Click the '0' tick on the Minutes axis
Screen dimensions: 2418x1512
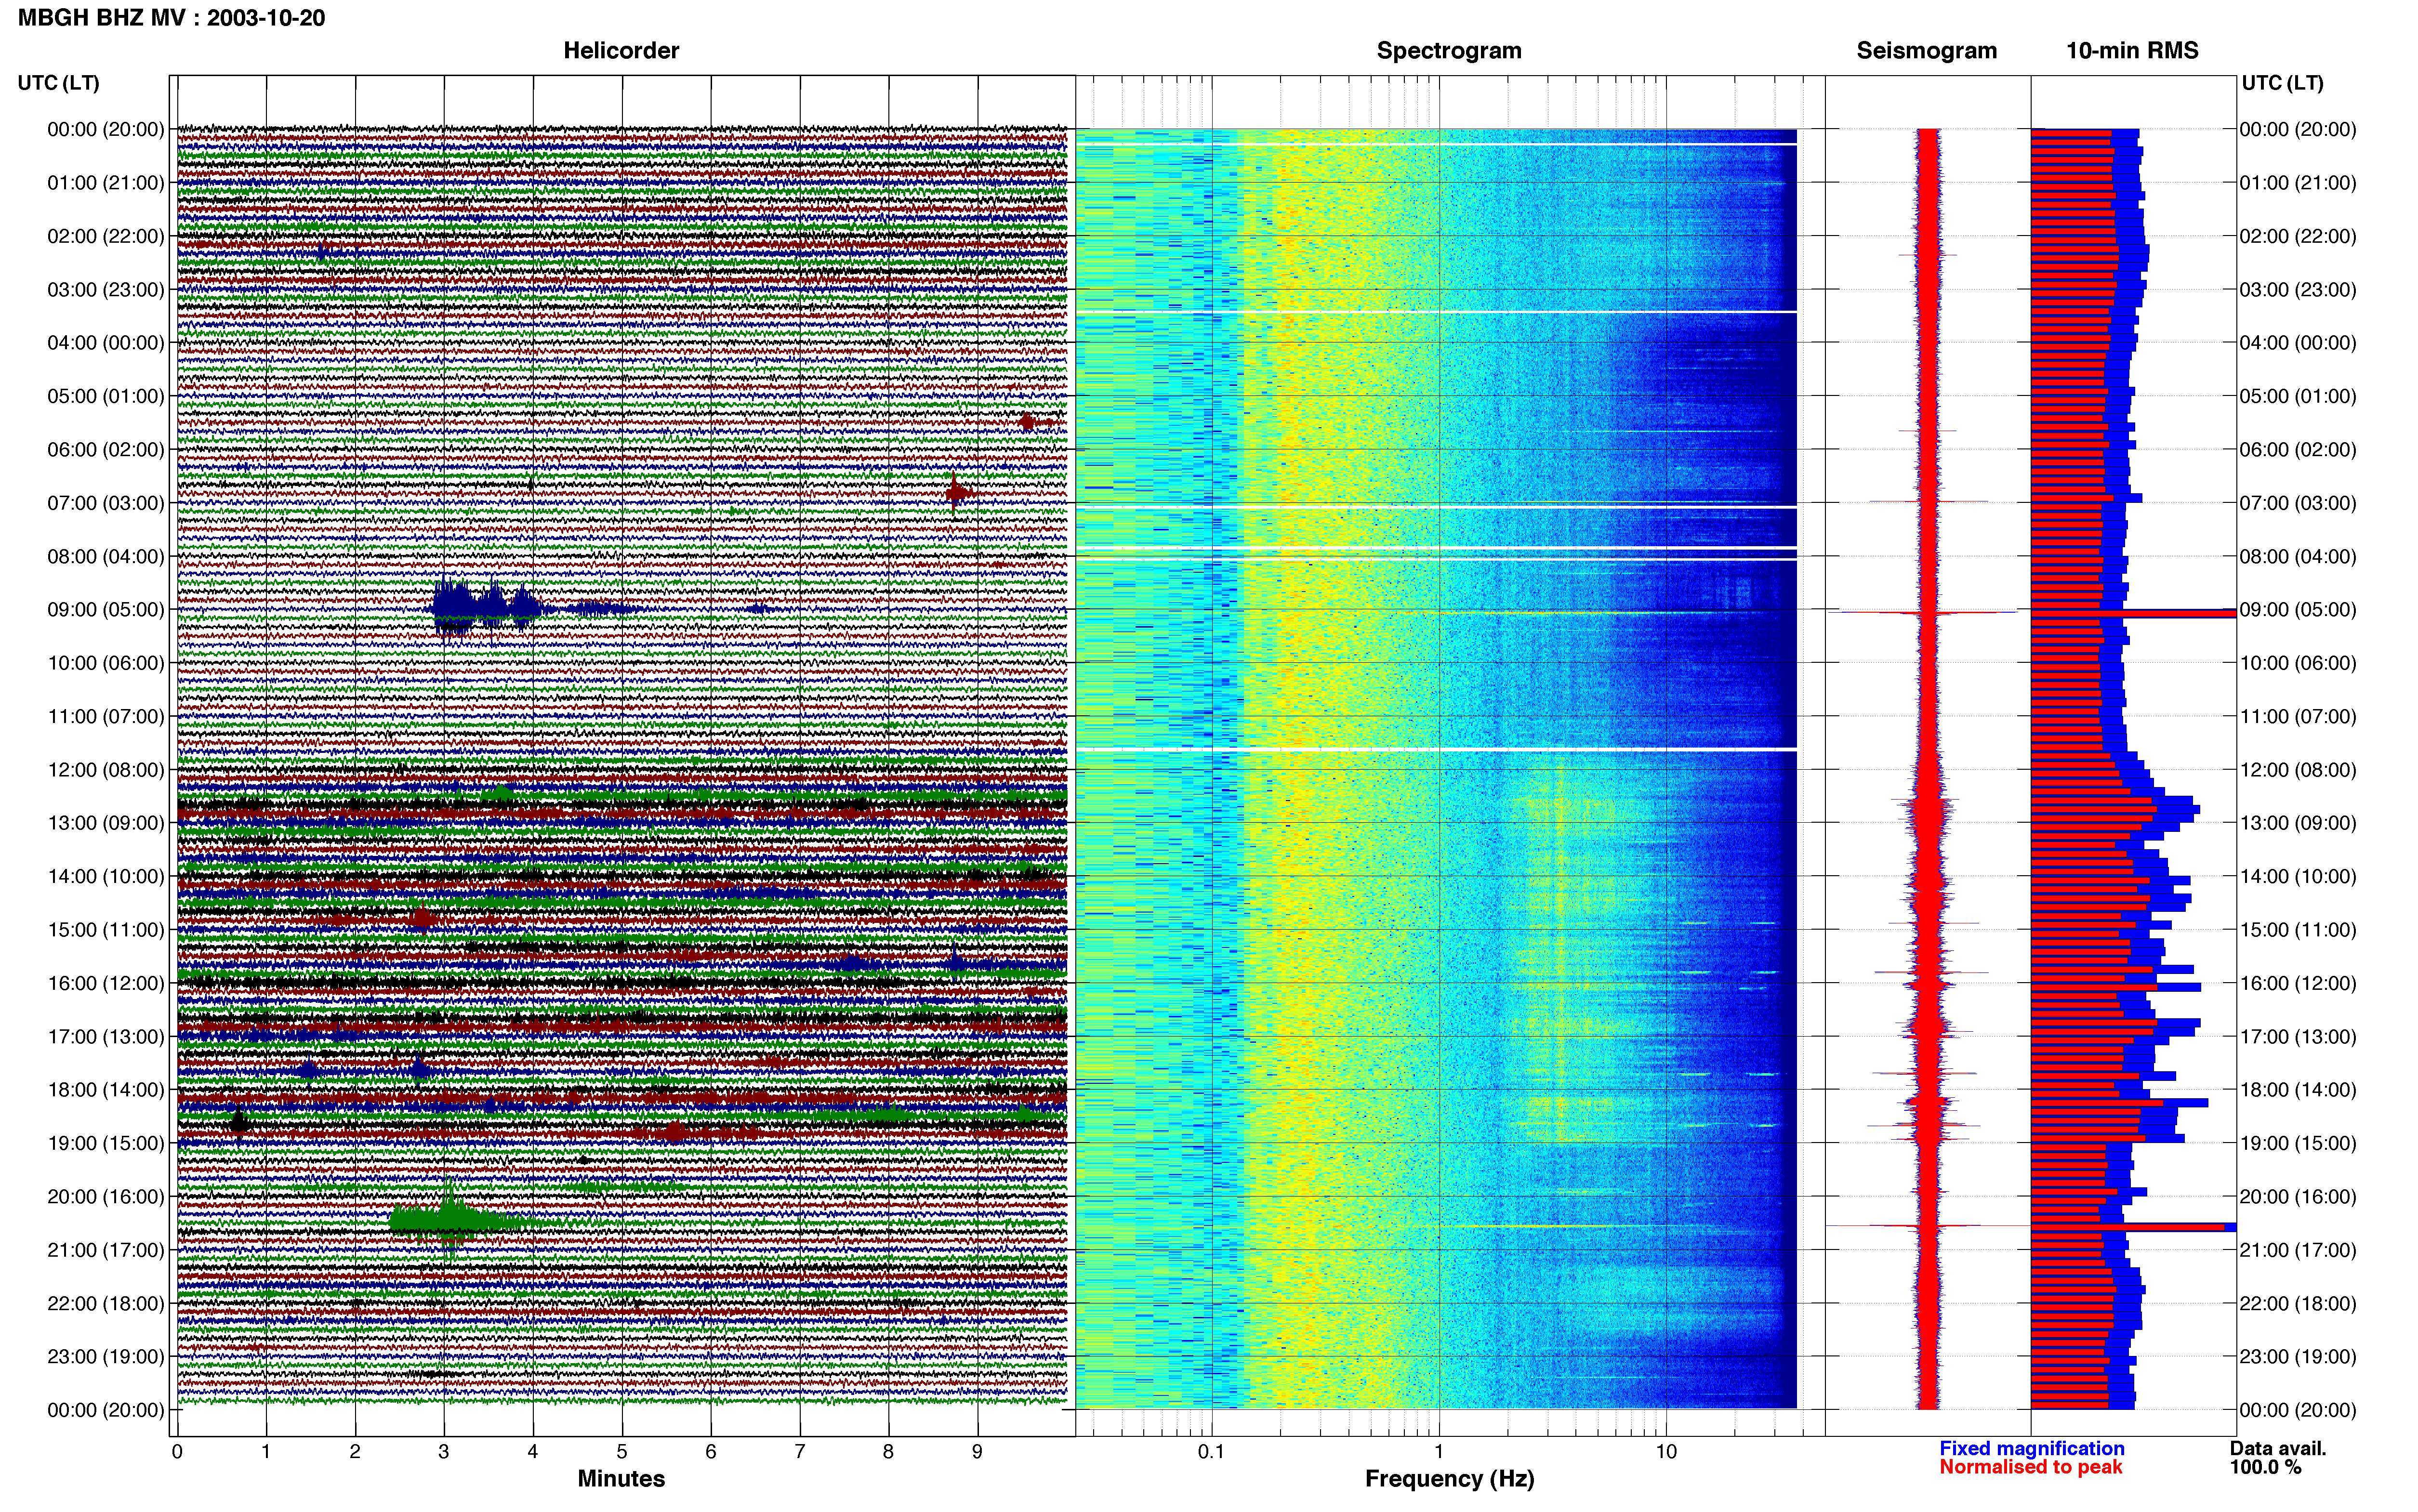point(177,1452)
